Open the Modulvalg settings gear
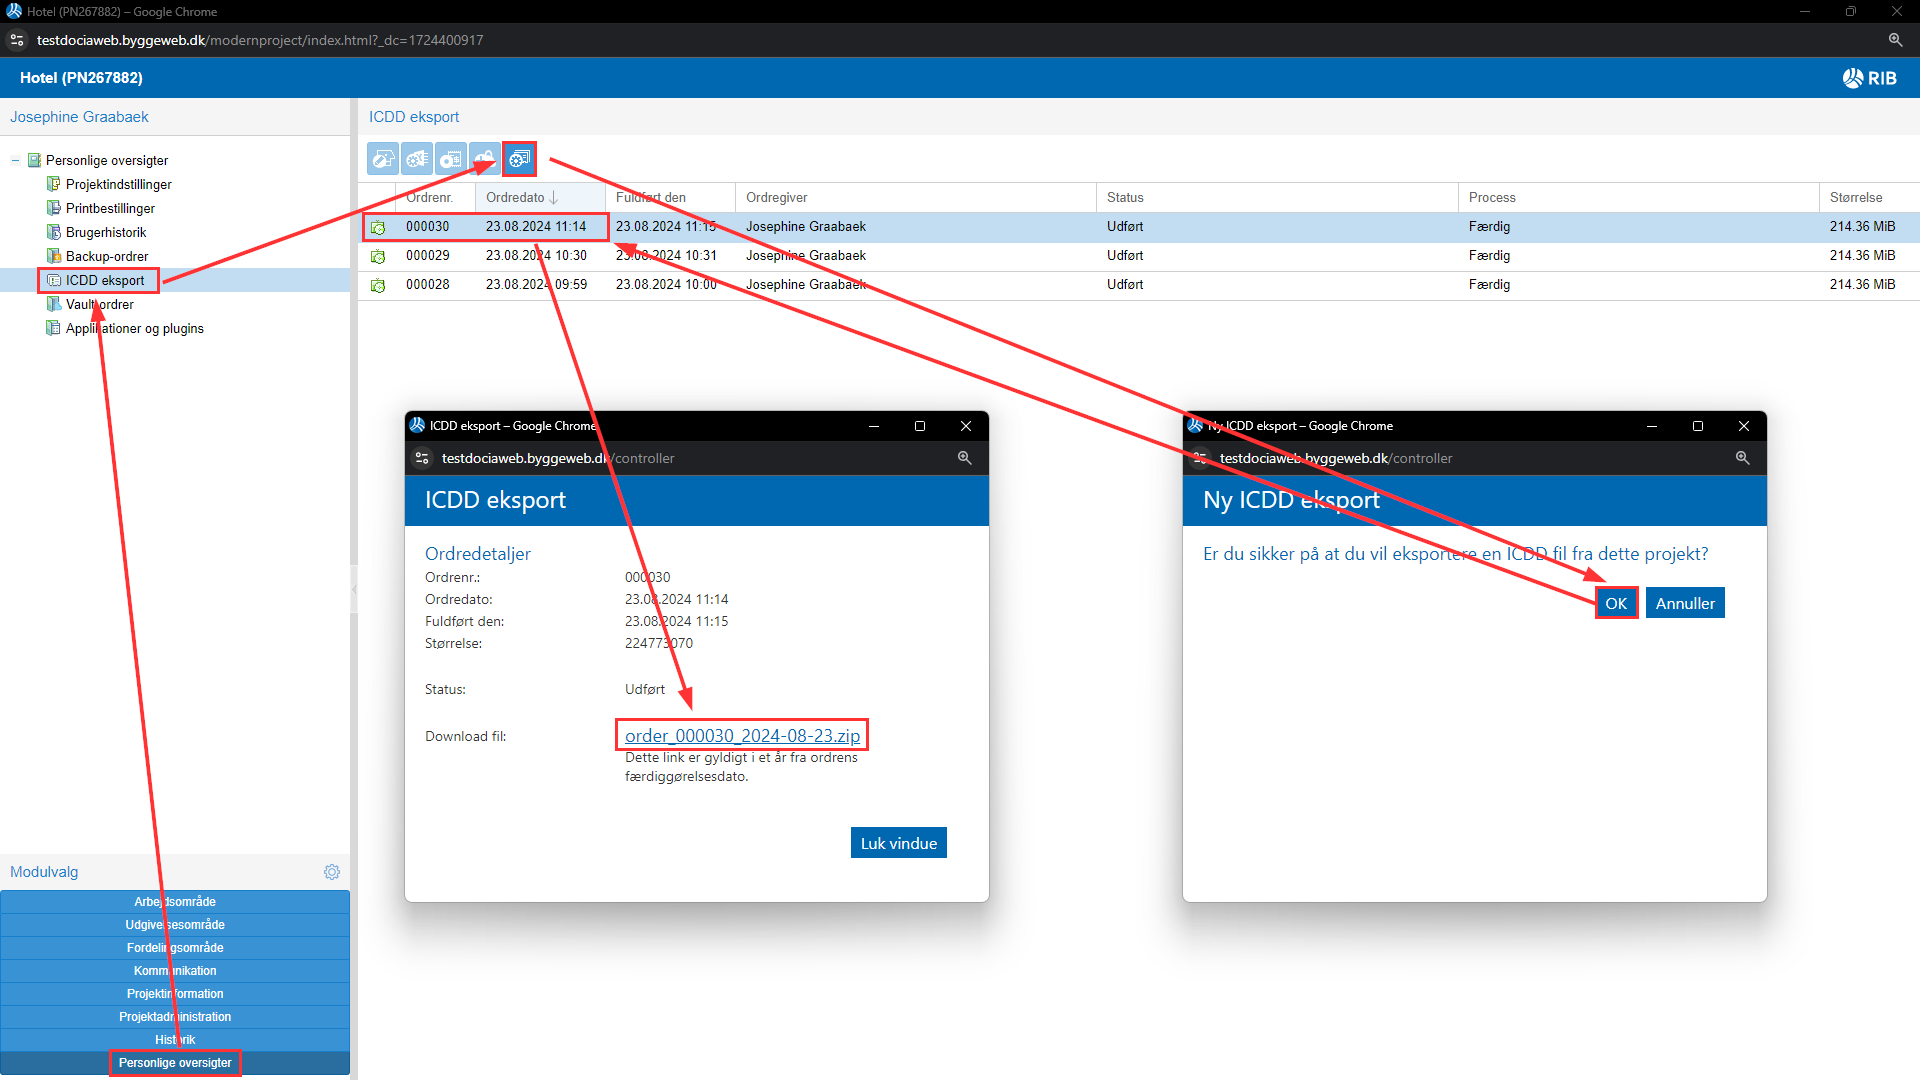The width and height of the screenshot is (1920, 1080). point(332,872)
